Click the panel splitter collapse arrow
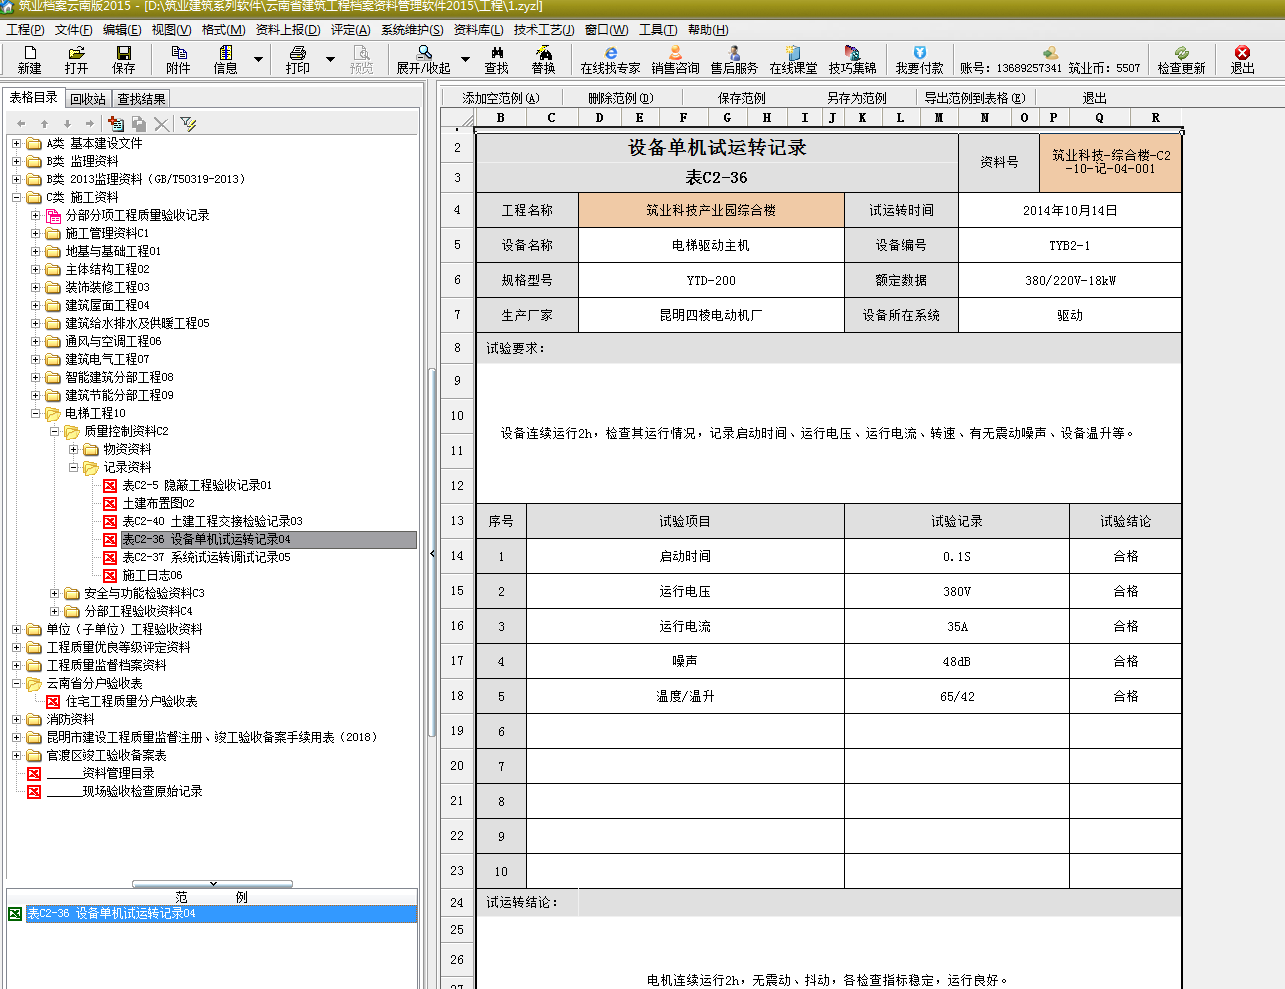The width and height of the screenshot is (1285, 989). pyautogui.click(x=432, y=553)
